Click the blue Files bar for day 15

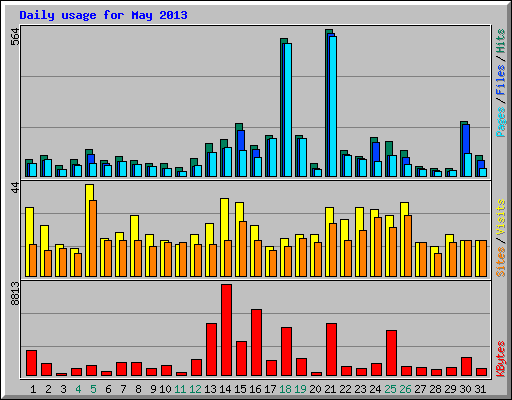click(x=241, y=140)
